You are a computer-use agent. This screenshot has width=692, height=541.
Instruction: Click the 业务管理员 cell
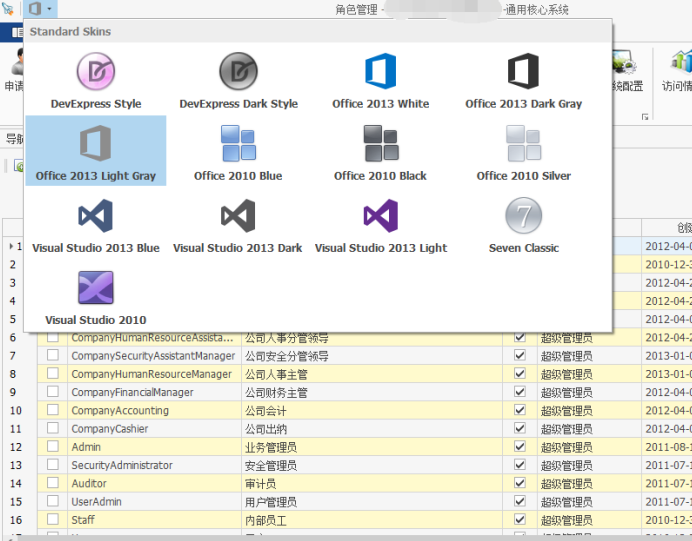pos(372,447)
